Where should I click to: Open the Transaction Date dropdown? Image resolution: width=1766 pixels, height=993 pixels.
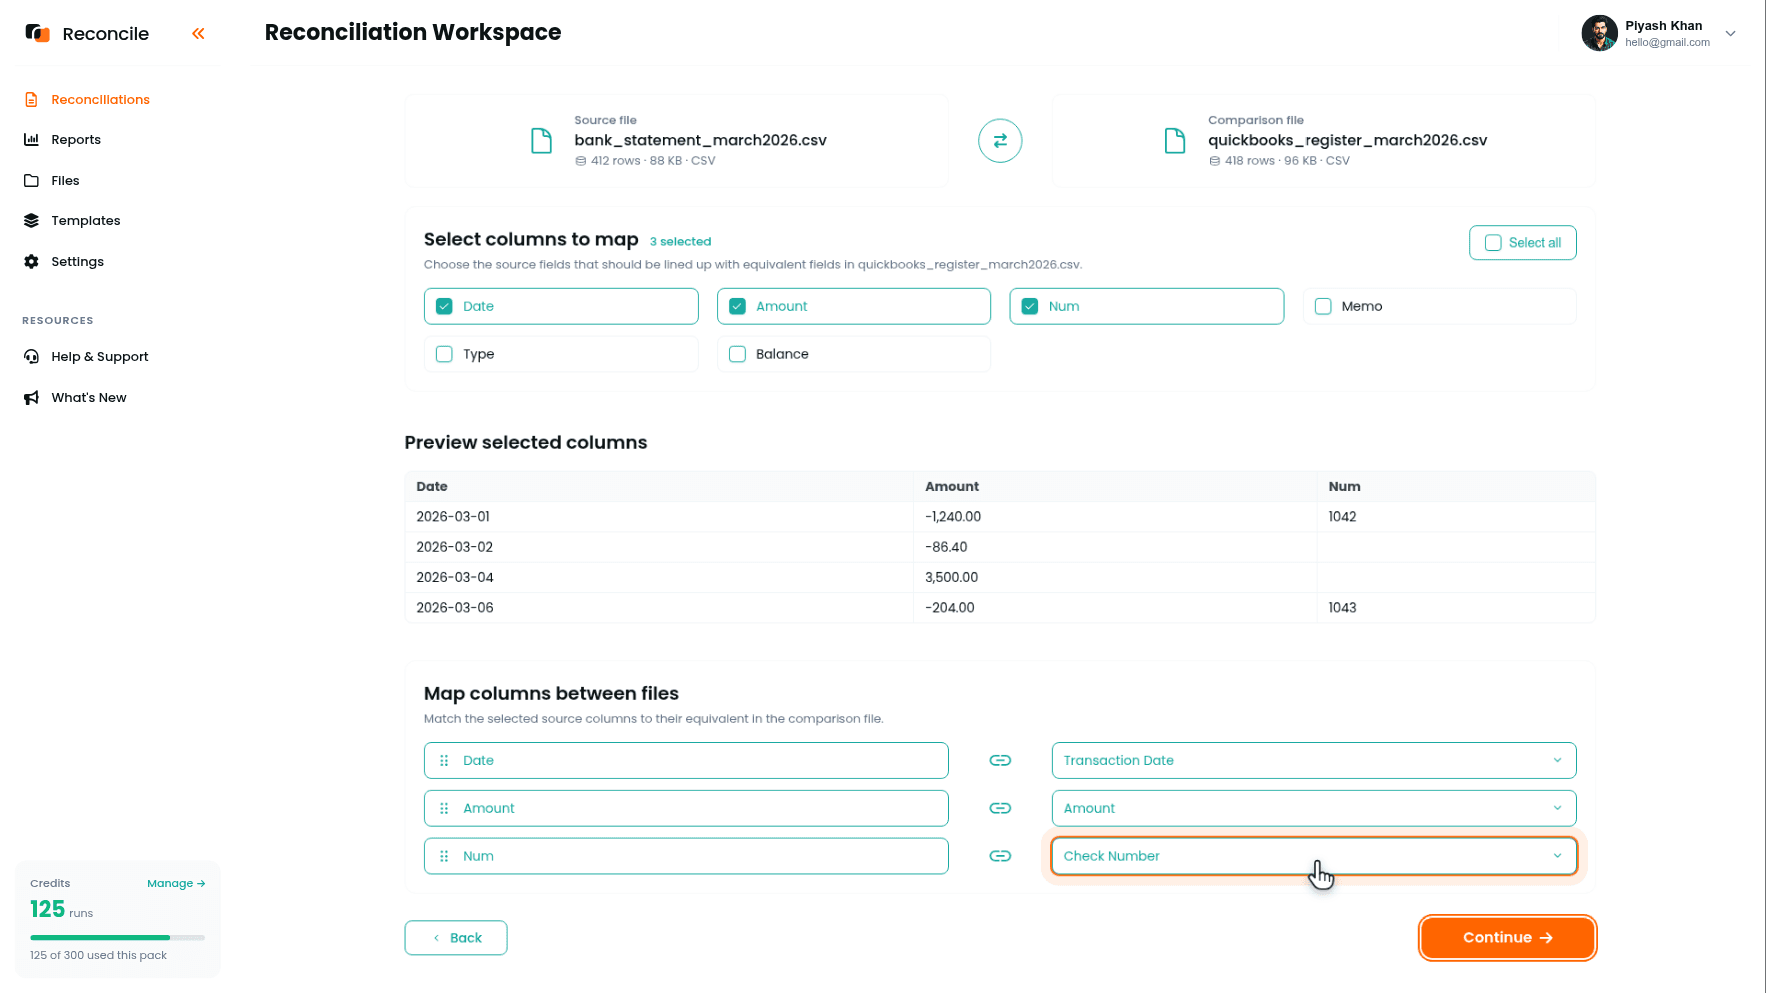coord(1314,761)
